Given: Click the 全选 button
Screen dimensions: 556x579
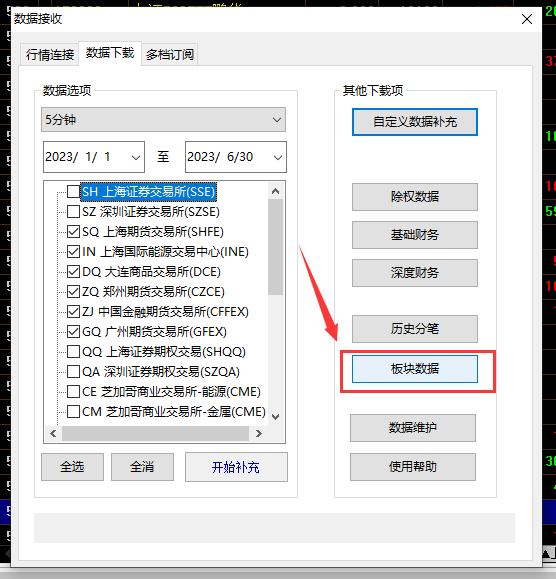Looking at the screenshot, I should (x=72, y=467).
